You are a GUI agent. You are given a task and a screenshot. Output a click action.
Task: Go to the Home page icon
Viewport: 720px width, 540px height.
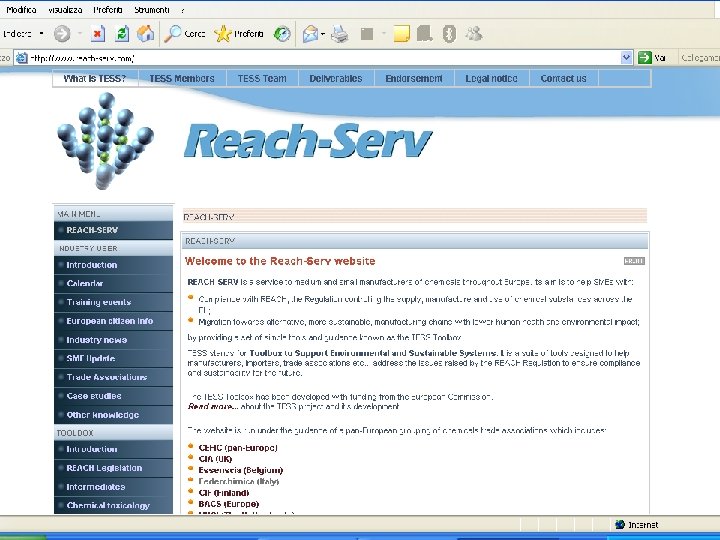coord(146,34)
